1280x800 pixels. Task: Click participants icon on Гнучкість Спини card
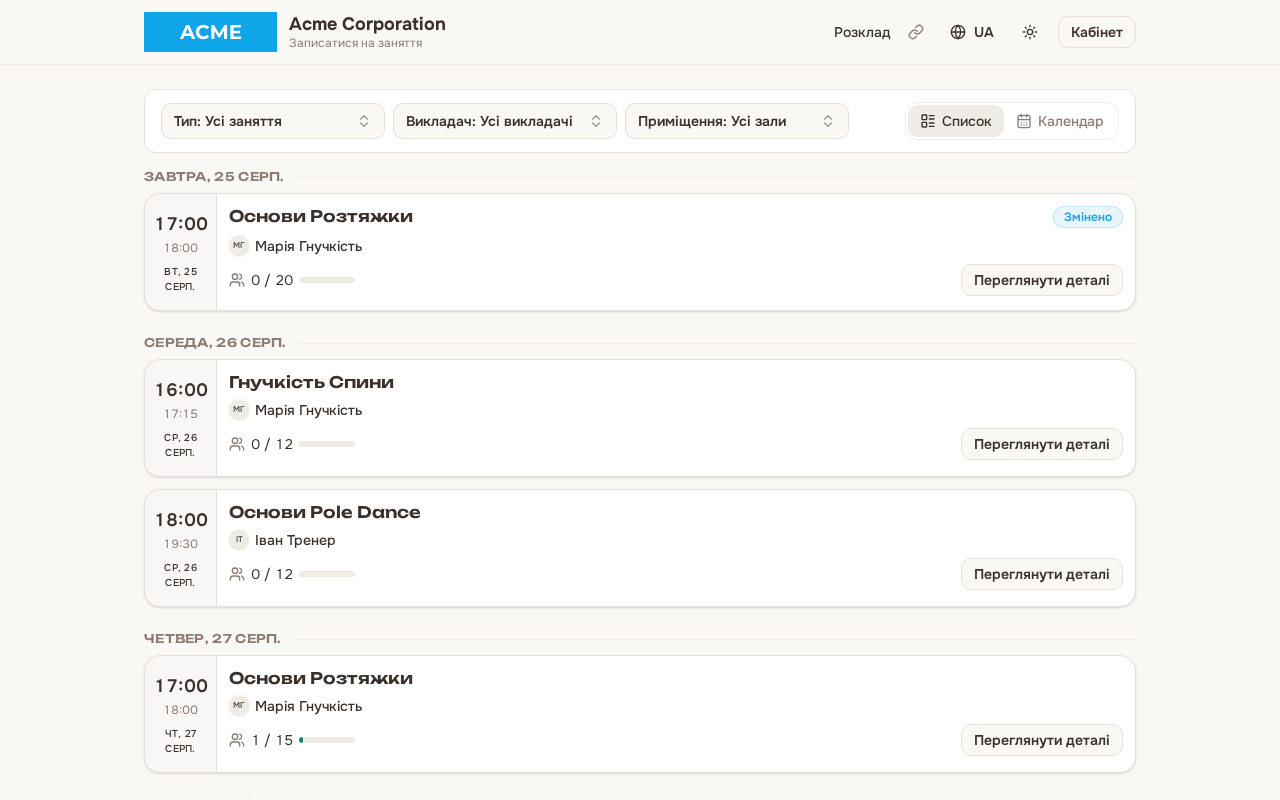click(237, 444)
